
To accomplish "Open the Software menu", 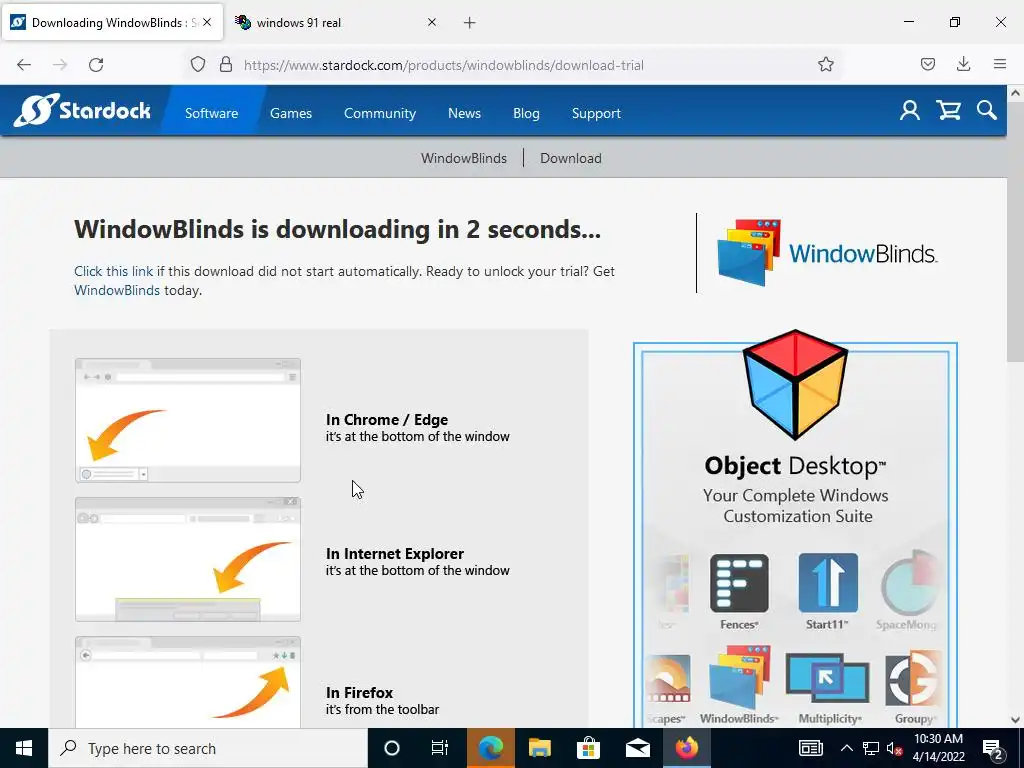I will click(212, 113).
